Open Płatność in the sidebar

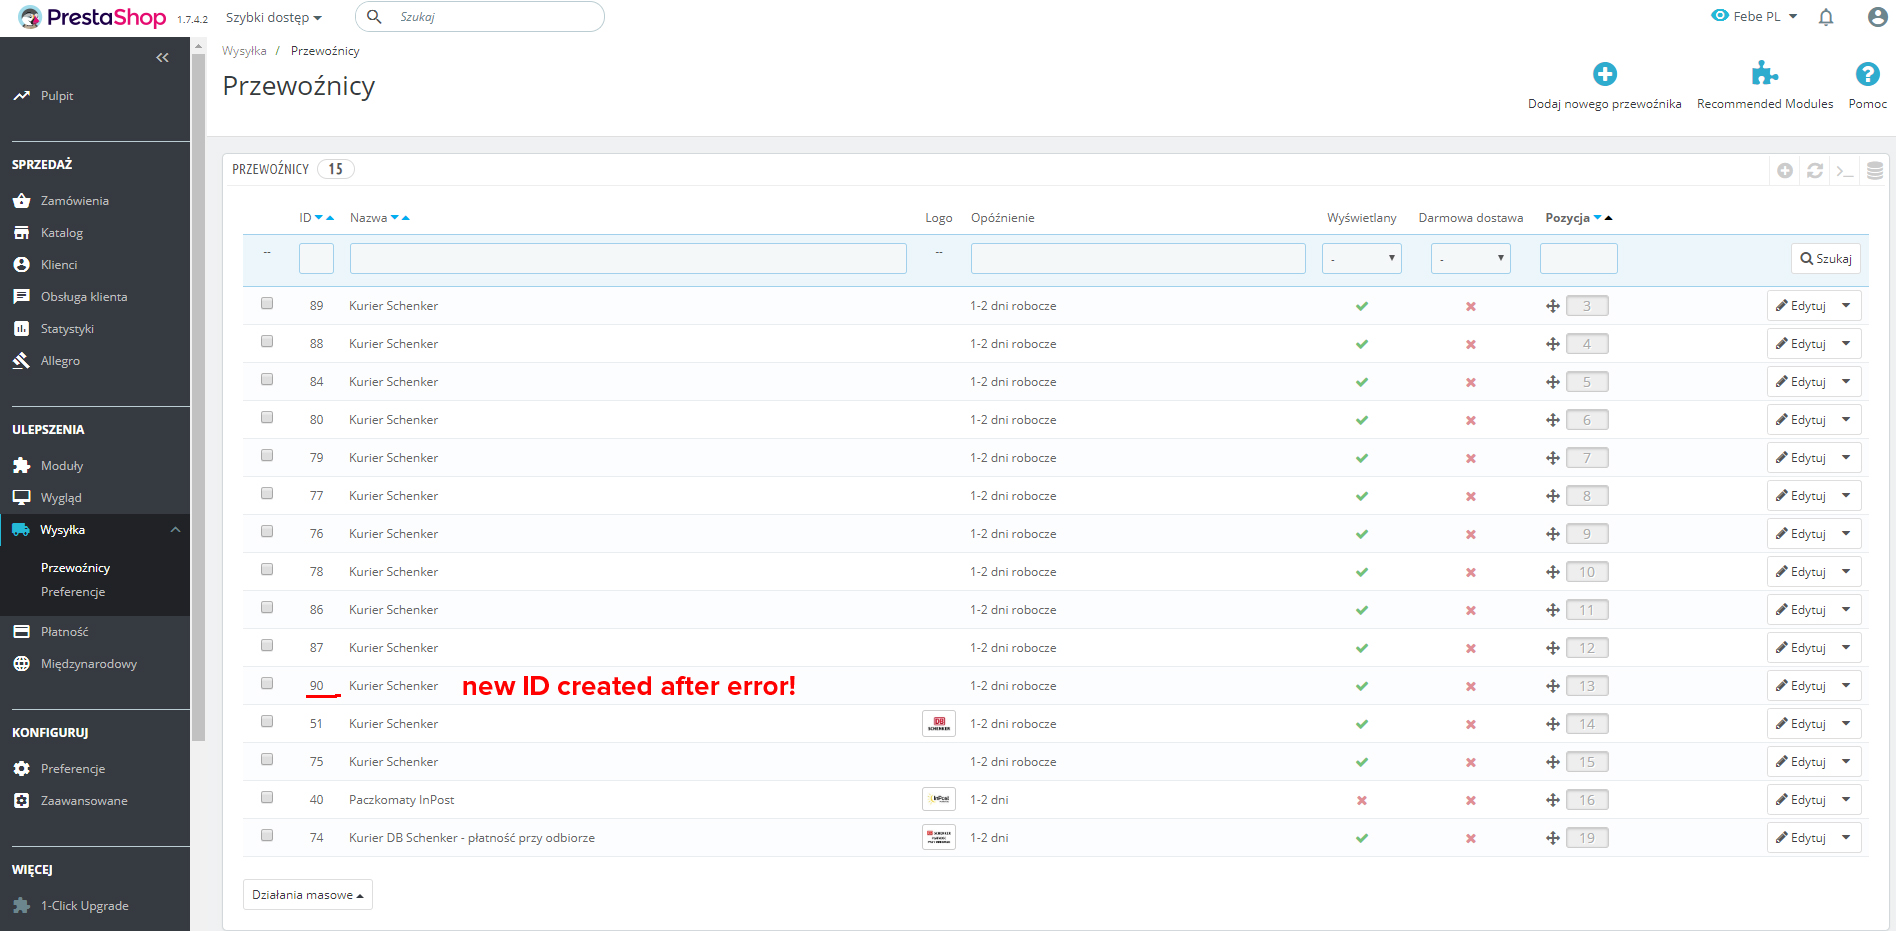coord(64,632)
